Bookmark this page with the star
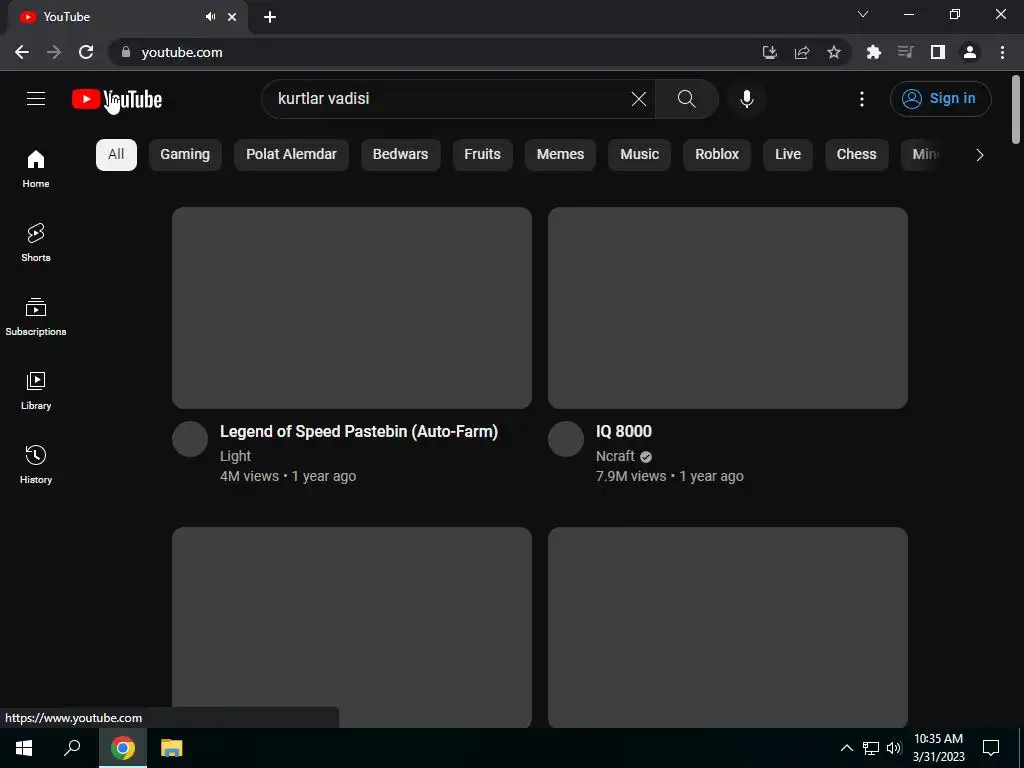Viewport: 1024px width, 768px height. pyautogui.click(x=834, y=52)
